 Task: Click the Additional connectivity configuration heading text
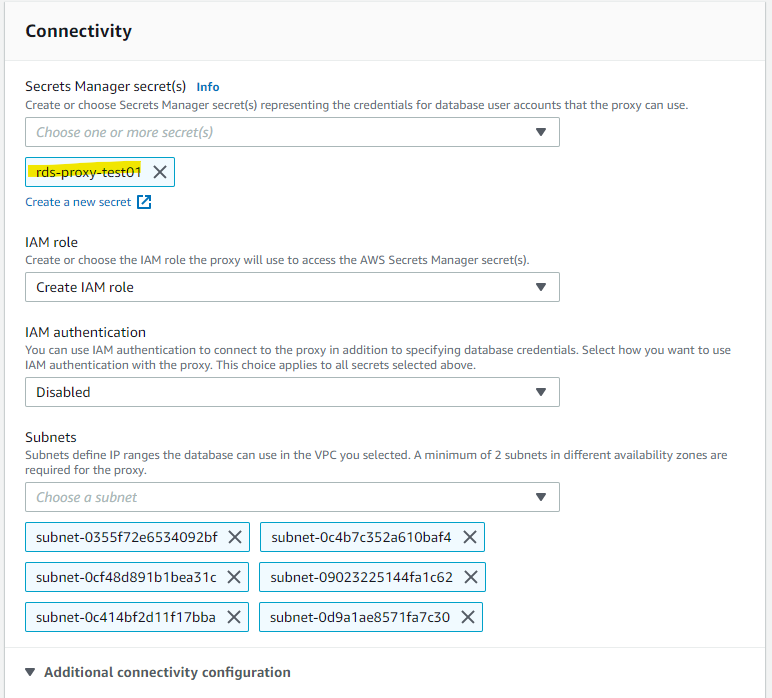(x=167, y=672)
